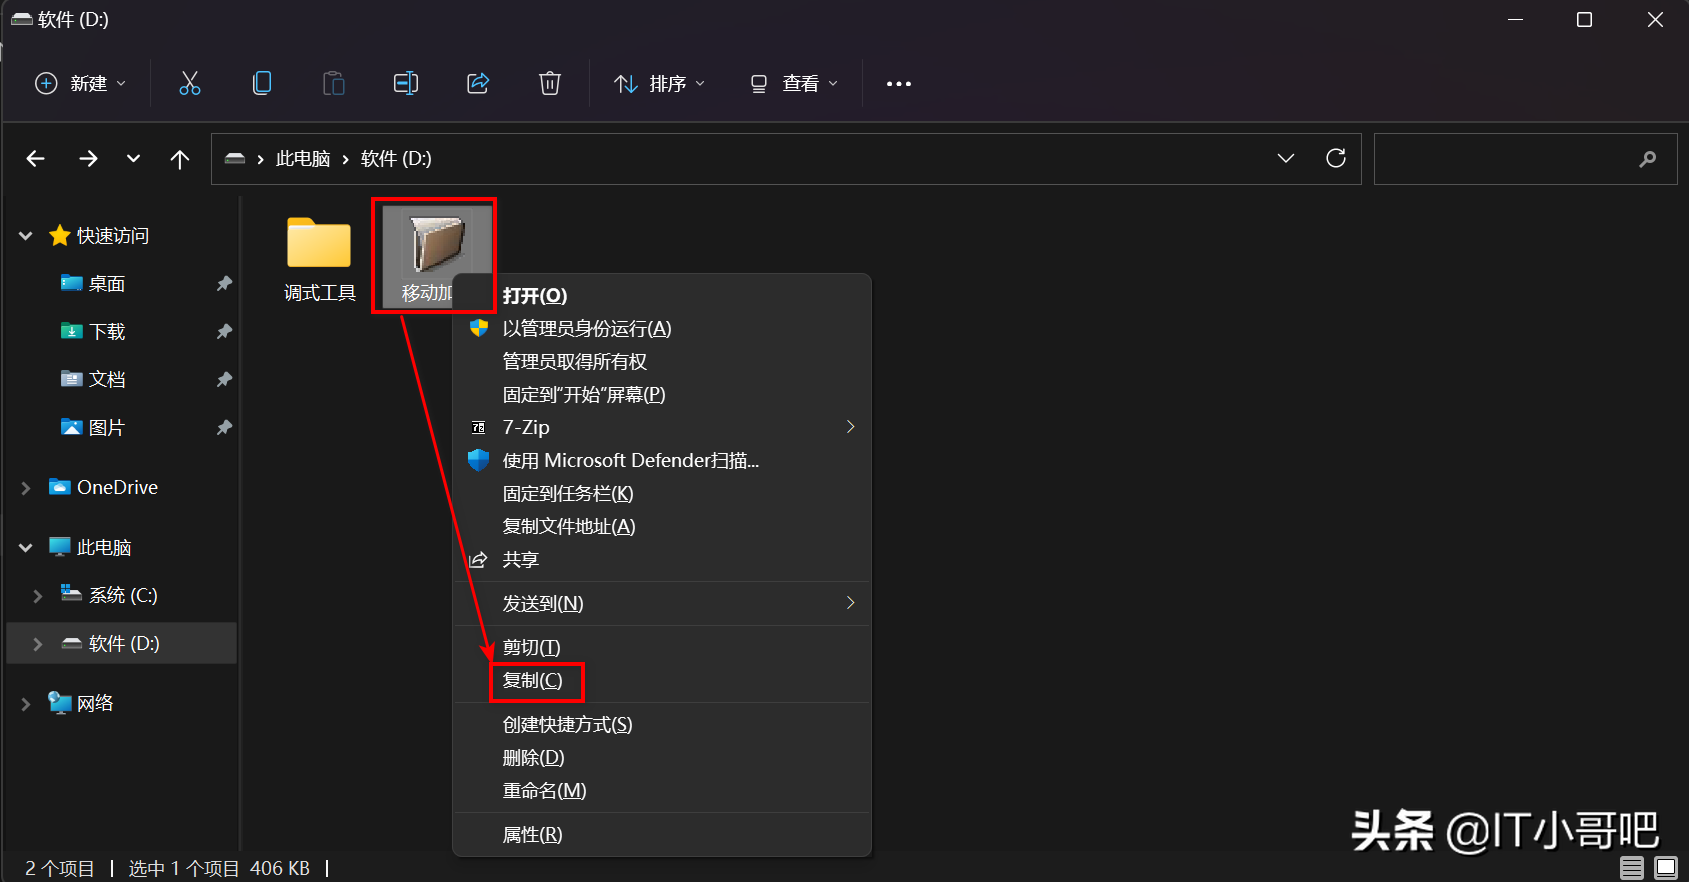The image size is (1689, 882).
Task: Choose 打开(O) in context menu
Action: (x=662, y=295)
